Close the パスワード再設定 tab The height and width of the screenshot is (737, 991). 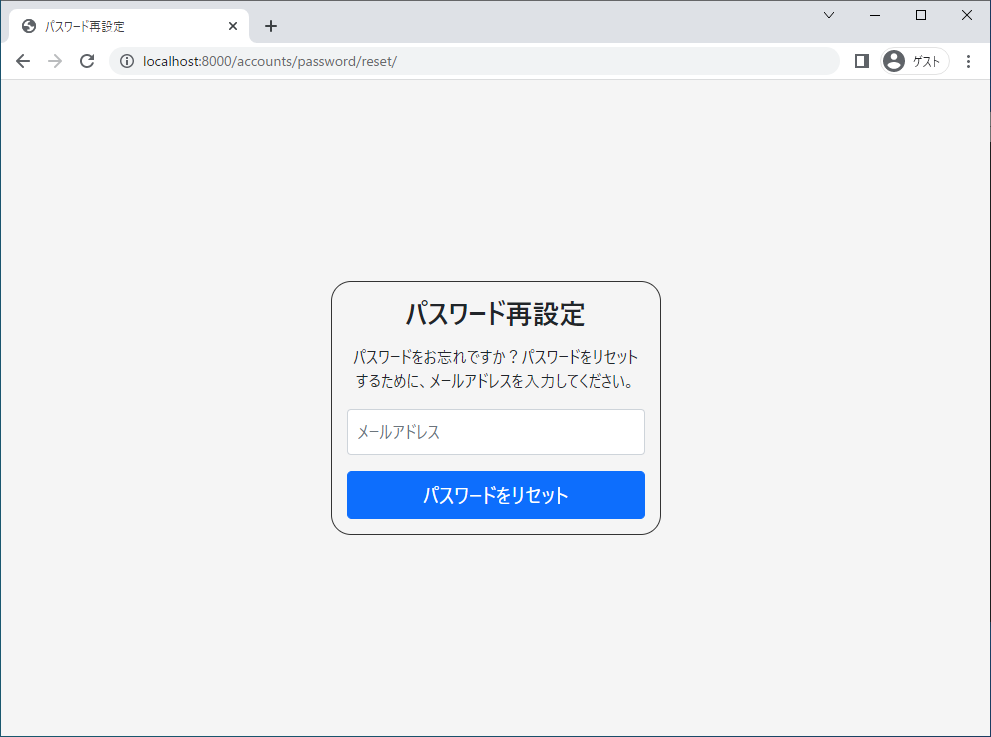coord(233,26)
